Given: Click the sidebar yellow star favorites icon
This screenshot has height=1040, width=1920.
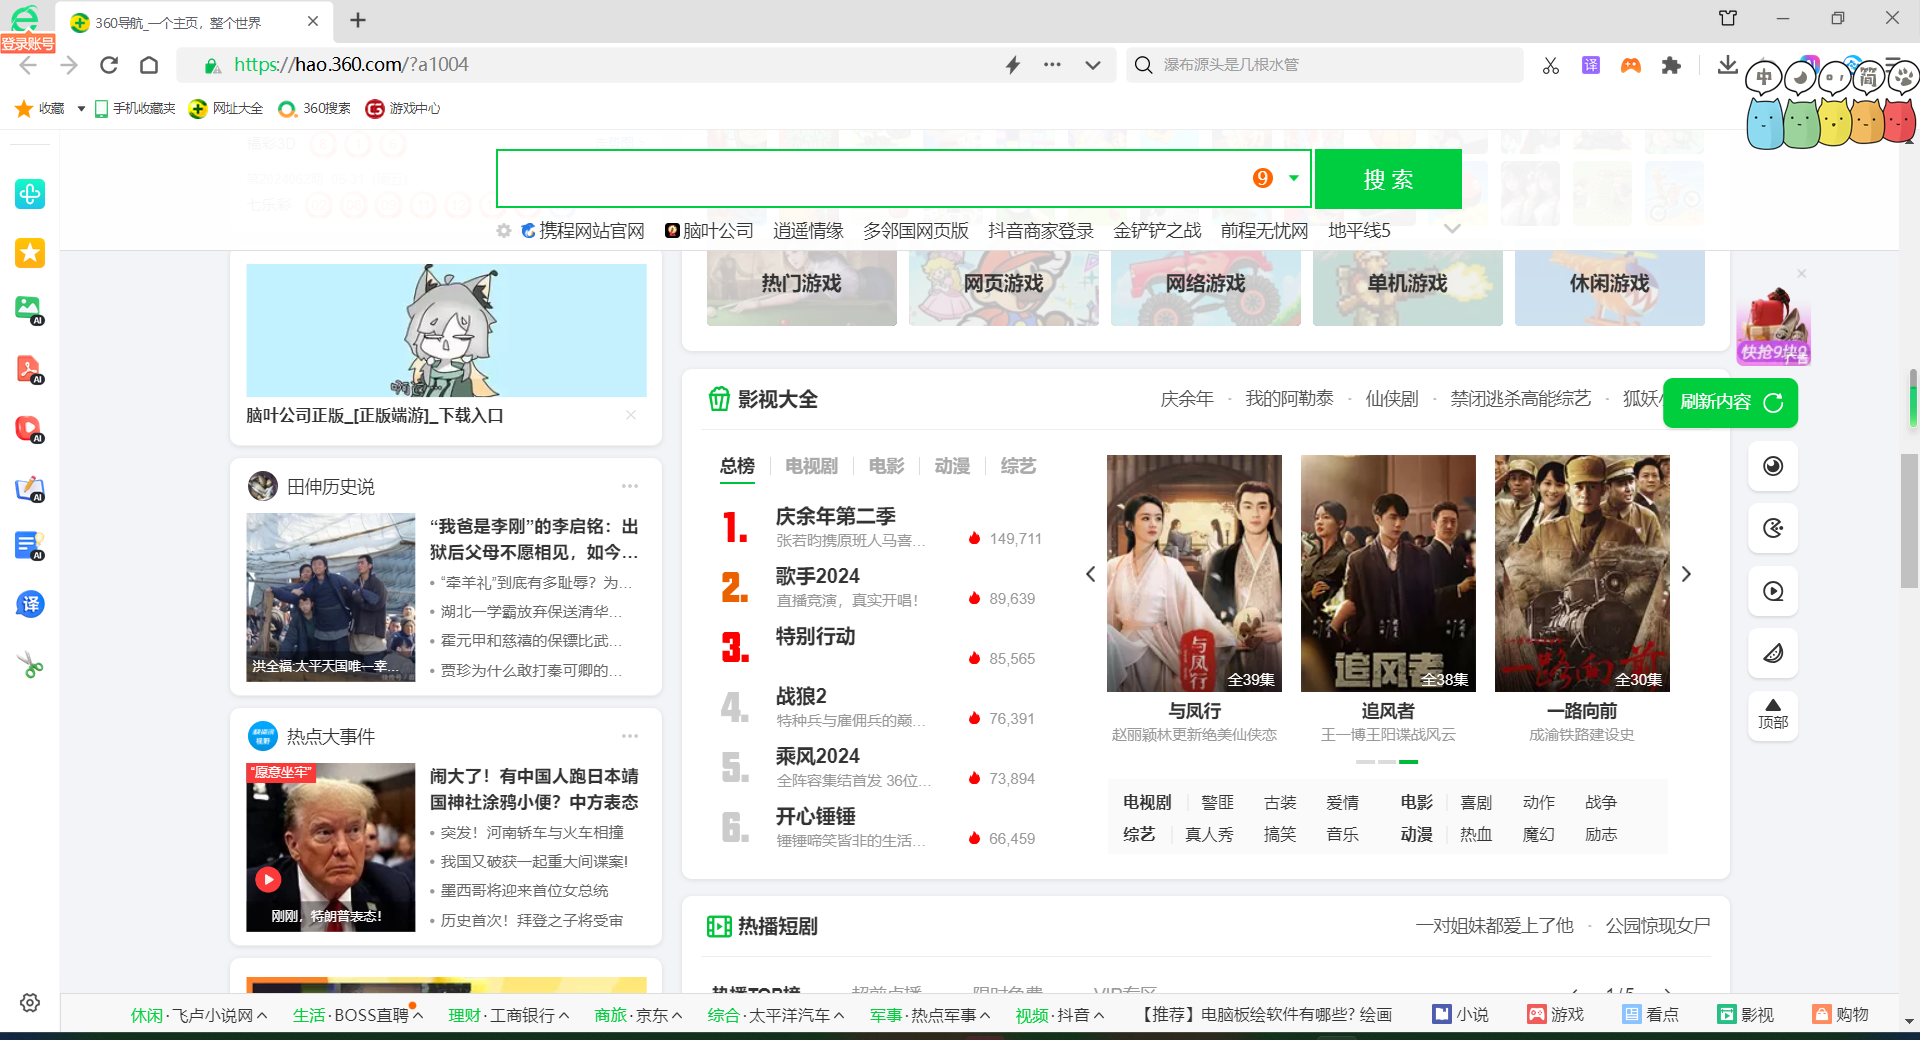Looking at the screenshot, I should click(30, 253).
